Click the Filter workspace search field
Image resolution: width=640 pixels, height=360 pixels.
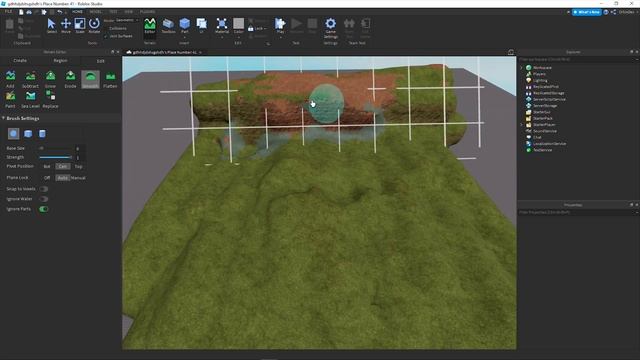click(577, 60)
